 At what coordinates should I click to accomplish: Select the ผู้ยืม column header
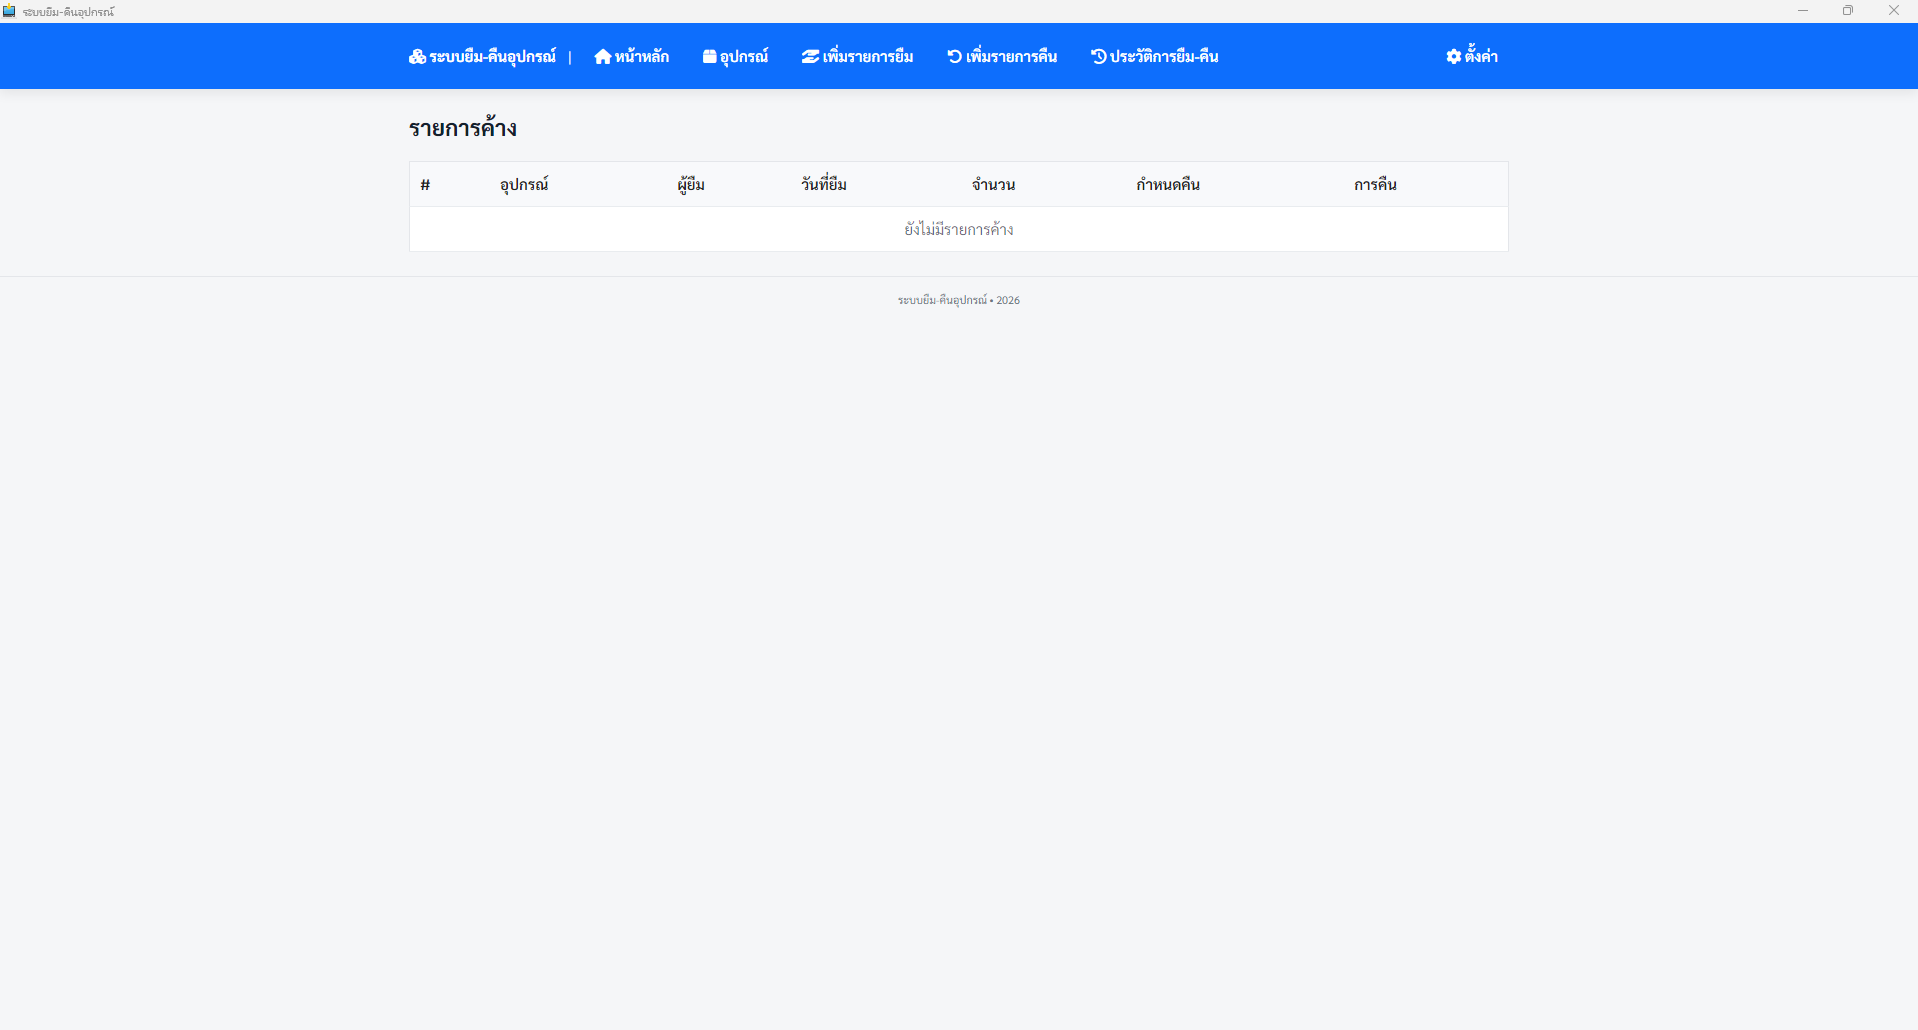pyautogui.click(x=690, y=185)
